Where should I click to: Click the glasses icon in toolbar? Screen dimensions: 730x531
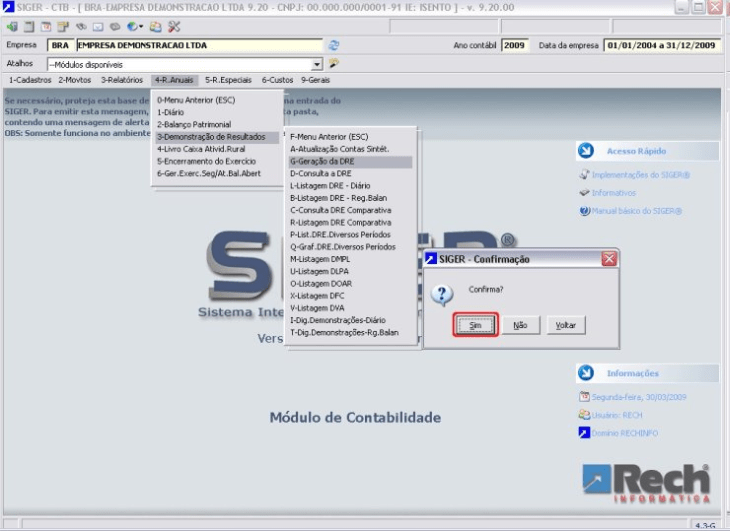pos(81,27)
